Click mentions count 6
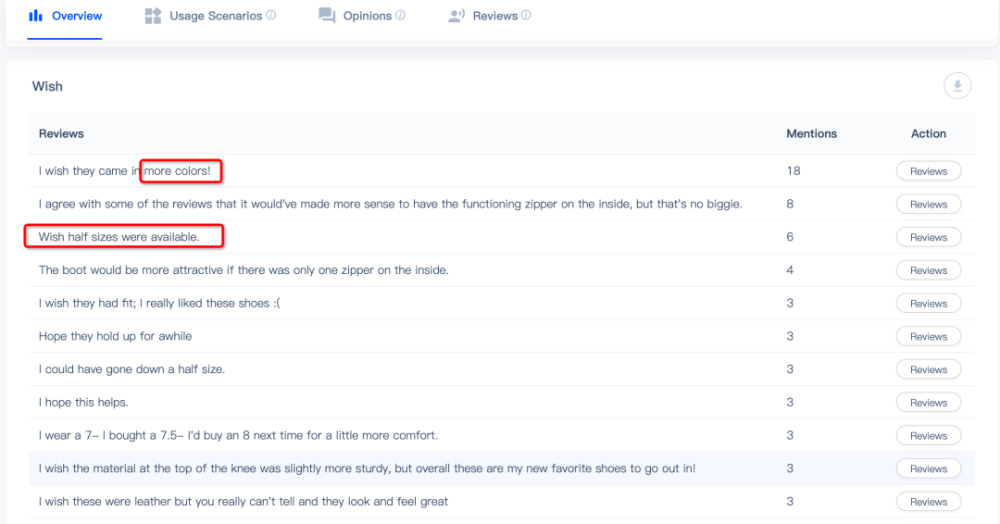1000x524 pixels. point(790,237)
